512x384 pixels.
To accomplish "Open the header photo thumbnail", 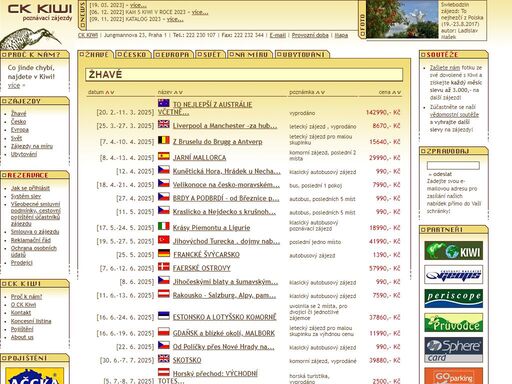I will pos(402,19).
